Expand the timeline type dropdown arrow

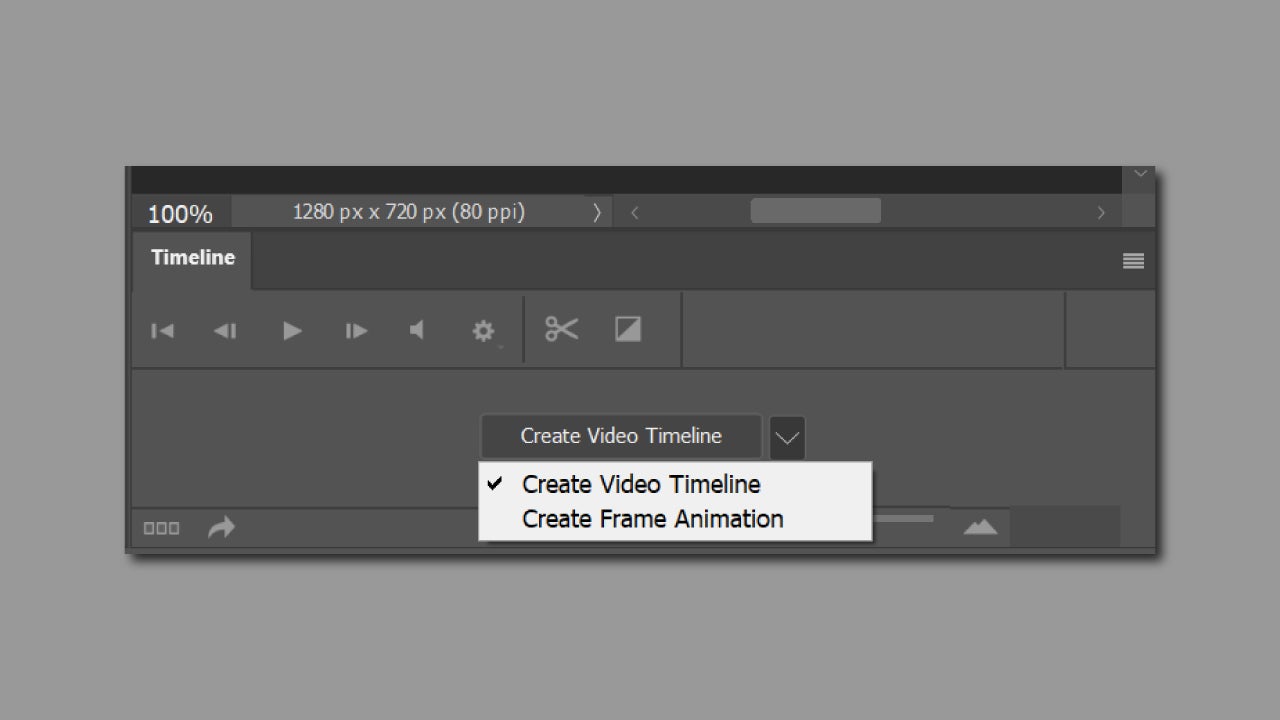pyautogui.click(x=787, y=437)
